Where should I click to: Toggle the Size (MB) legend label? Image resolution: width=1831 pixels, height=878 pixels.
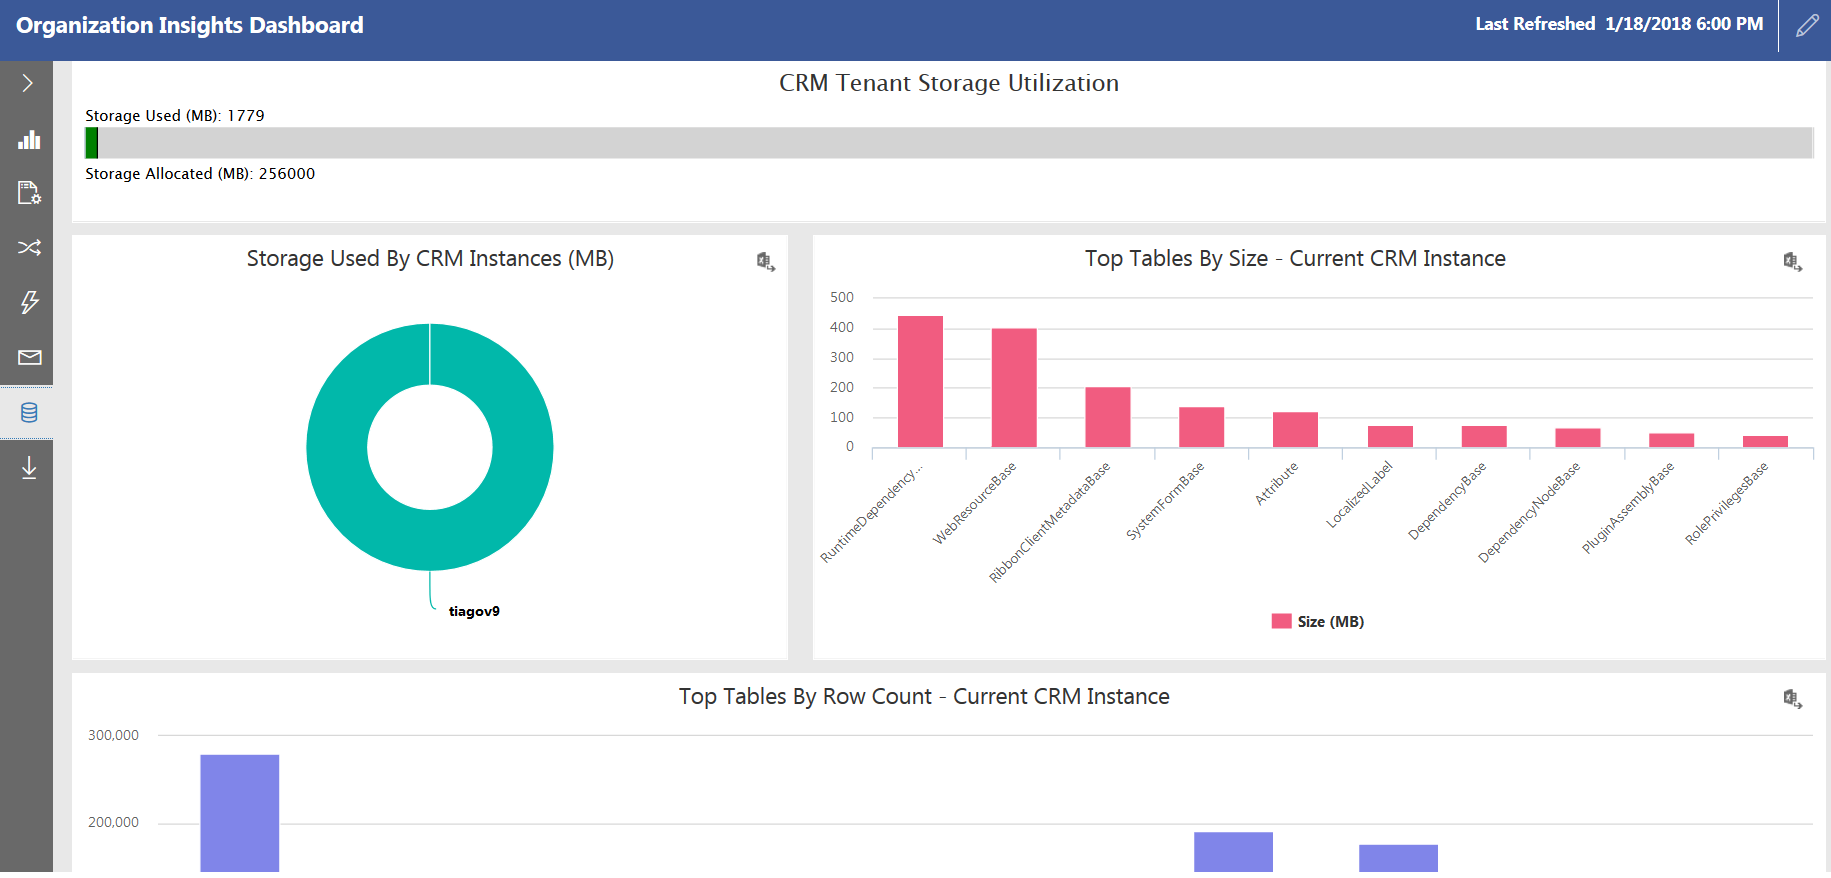point(1330,622)
